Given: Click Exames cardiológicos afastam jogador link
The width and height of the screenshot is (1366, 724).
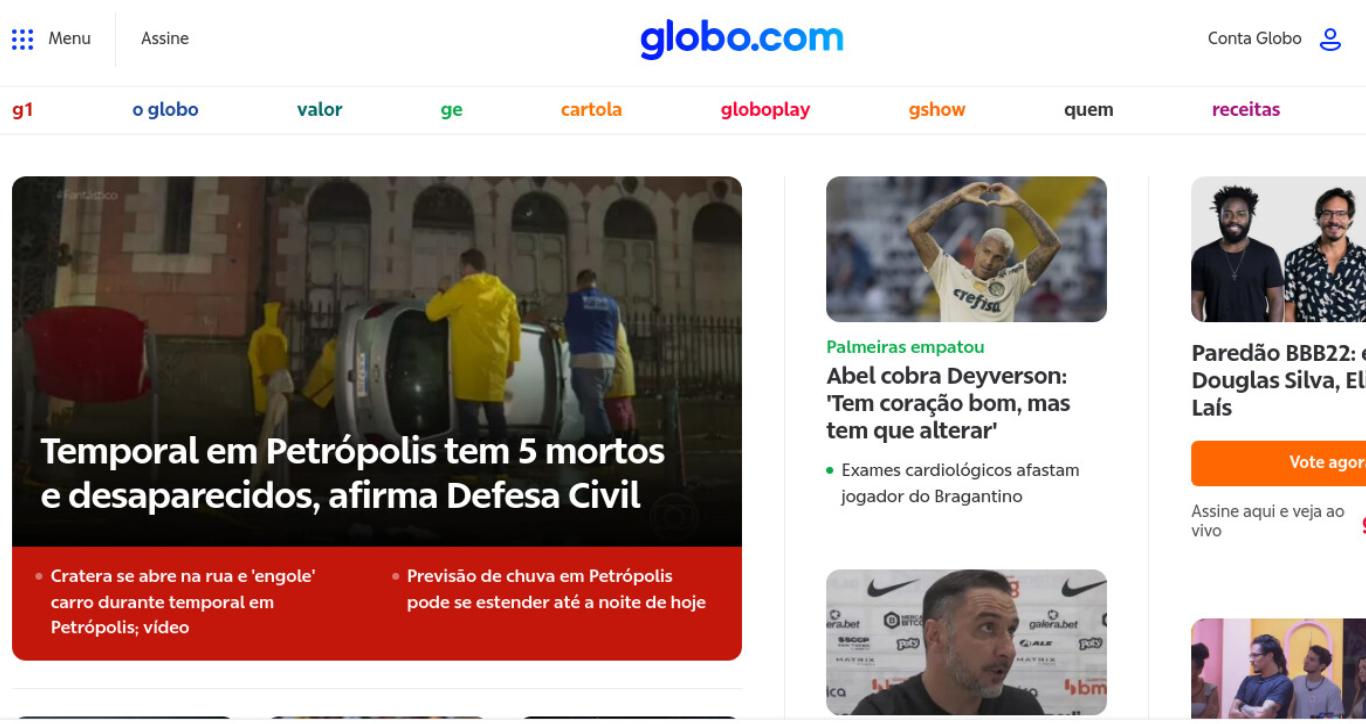Looking at the screenshot, I should [960, 483].
